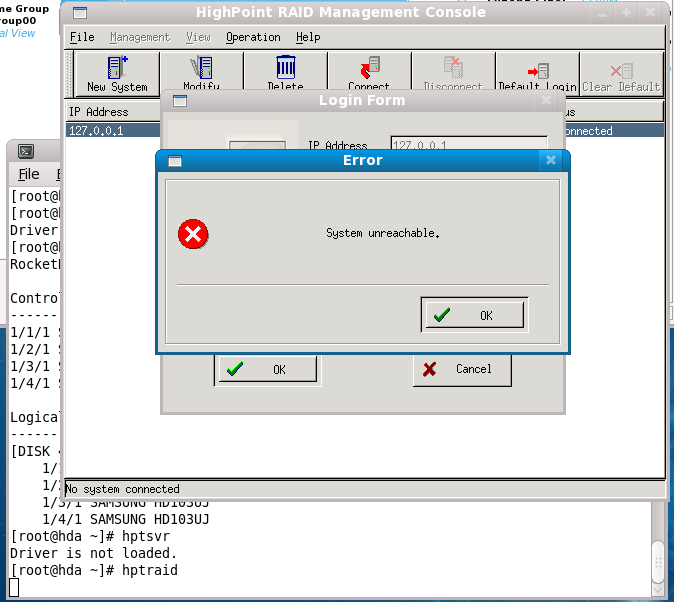The width and height of the screenshot is (674, 602).
Task: Open the Help menu
Action: pyautogui.click(x=308, y=37)
